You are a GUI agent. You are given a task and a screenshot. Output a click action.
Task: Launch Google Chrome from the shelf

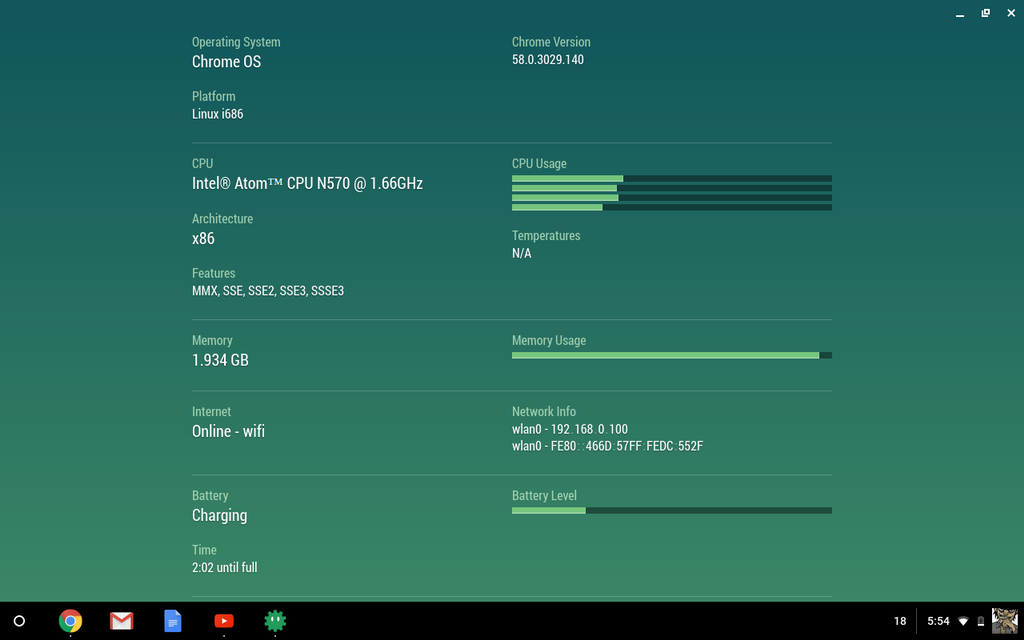pos(70,621)
